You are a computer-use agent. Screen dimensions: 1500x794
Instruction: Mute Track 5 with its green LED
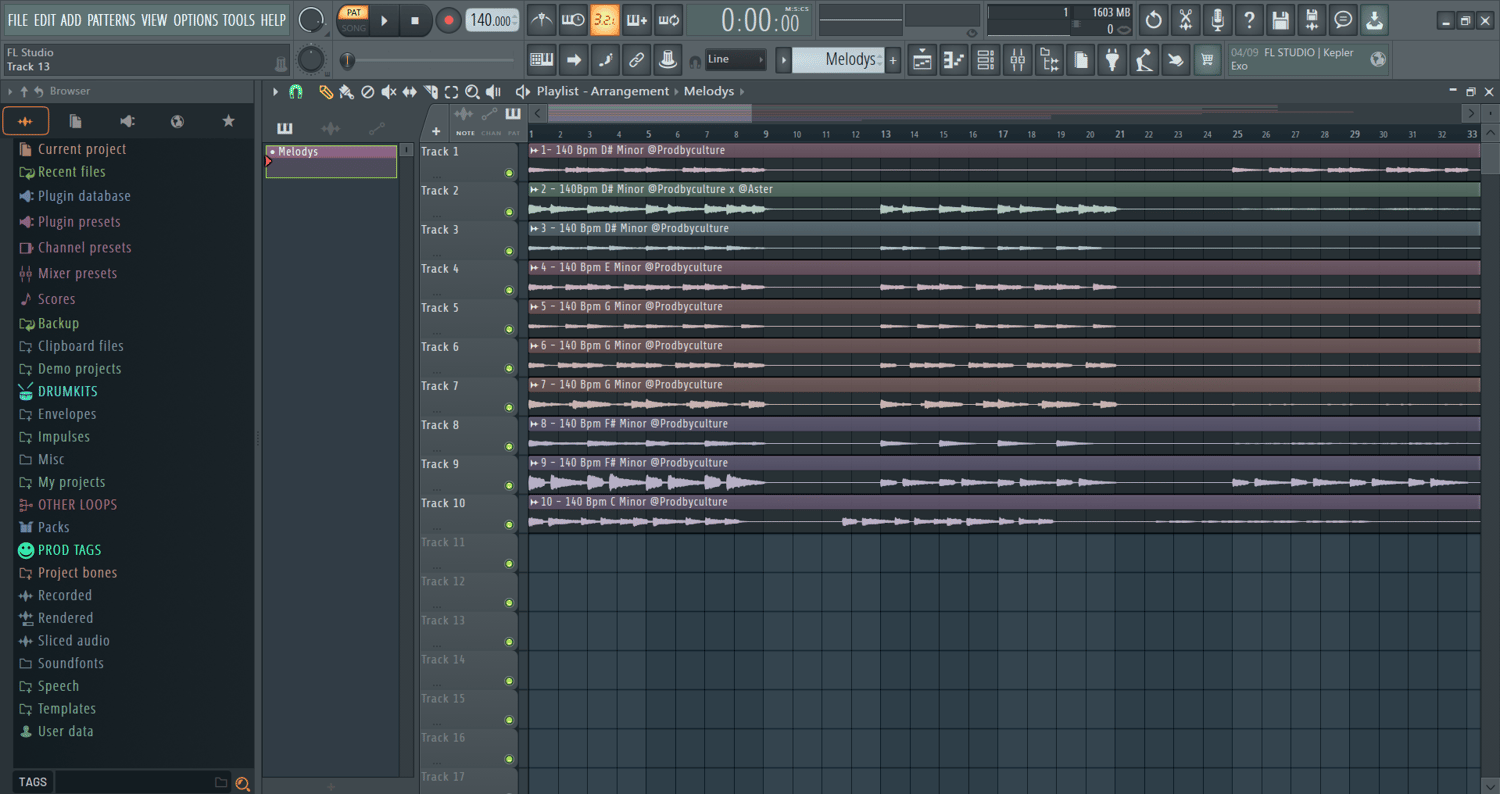tap(509, 329)
